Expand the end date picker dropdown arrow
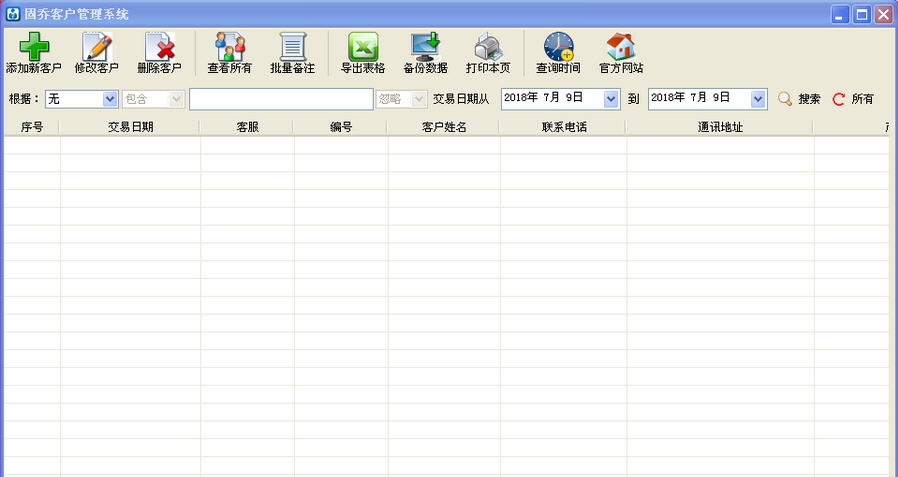This screenshot has height=477, width=898. [x=758, y=99]
